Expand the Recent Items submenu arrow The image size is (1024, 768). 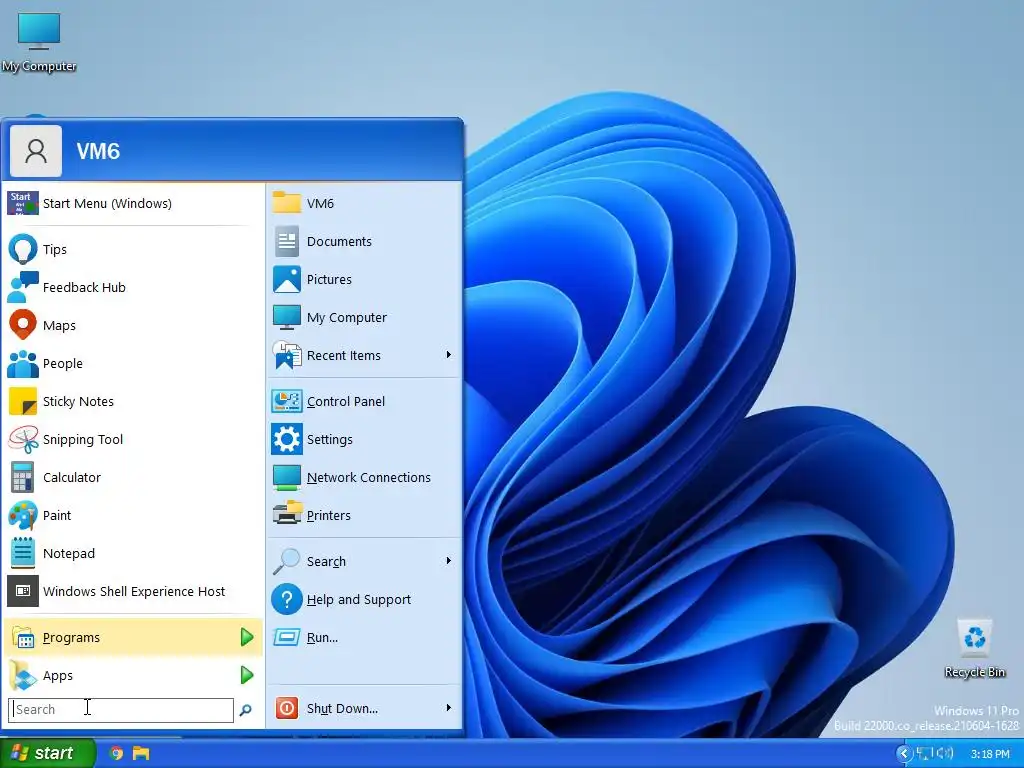pos(449,355)
